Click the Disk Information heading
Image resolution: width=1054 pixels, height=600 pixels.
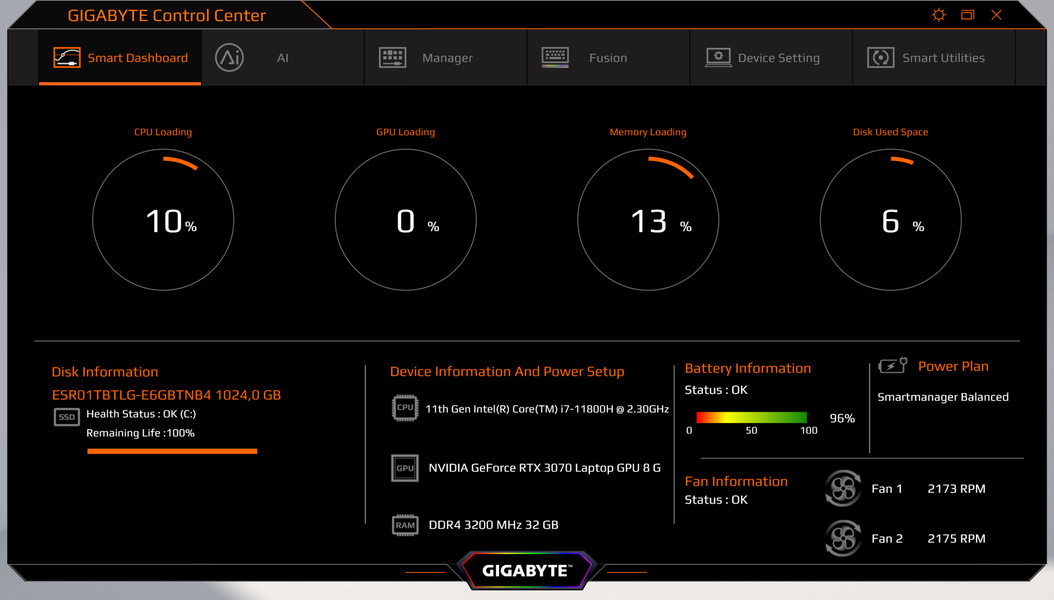click(105, 372)
